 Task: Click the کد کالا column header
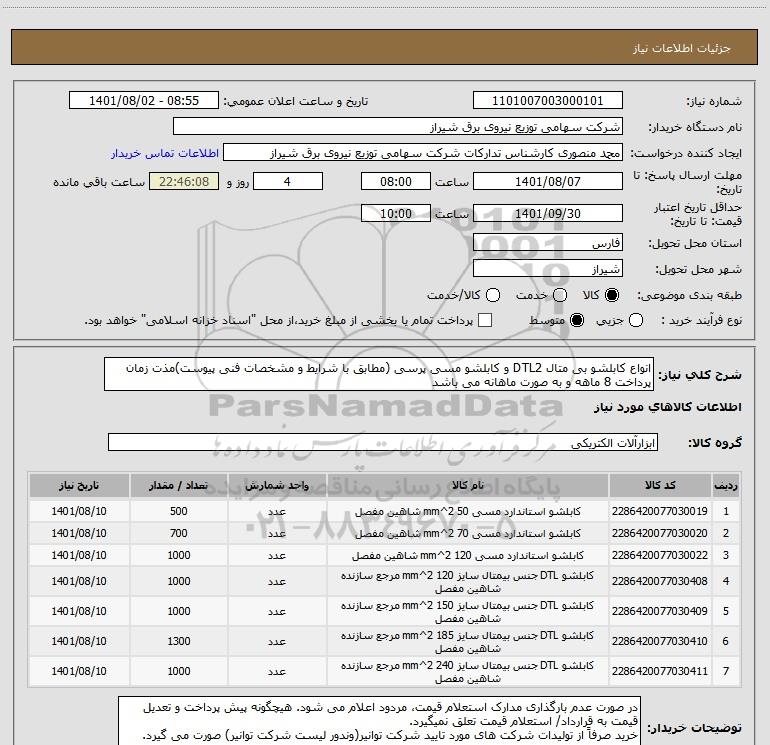point(660,486)
